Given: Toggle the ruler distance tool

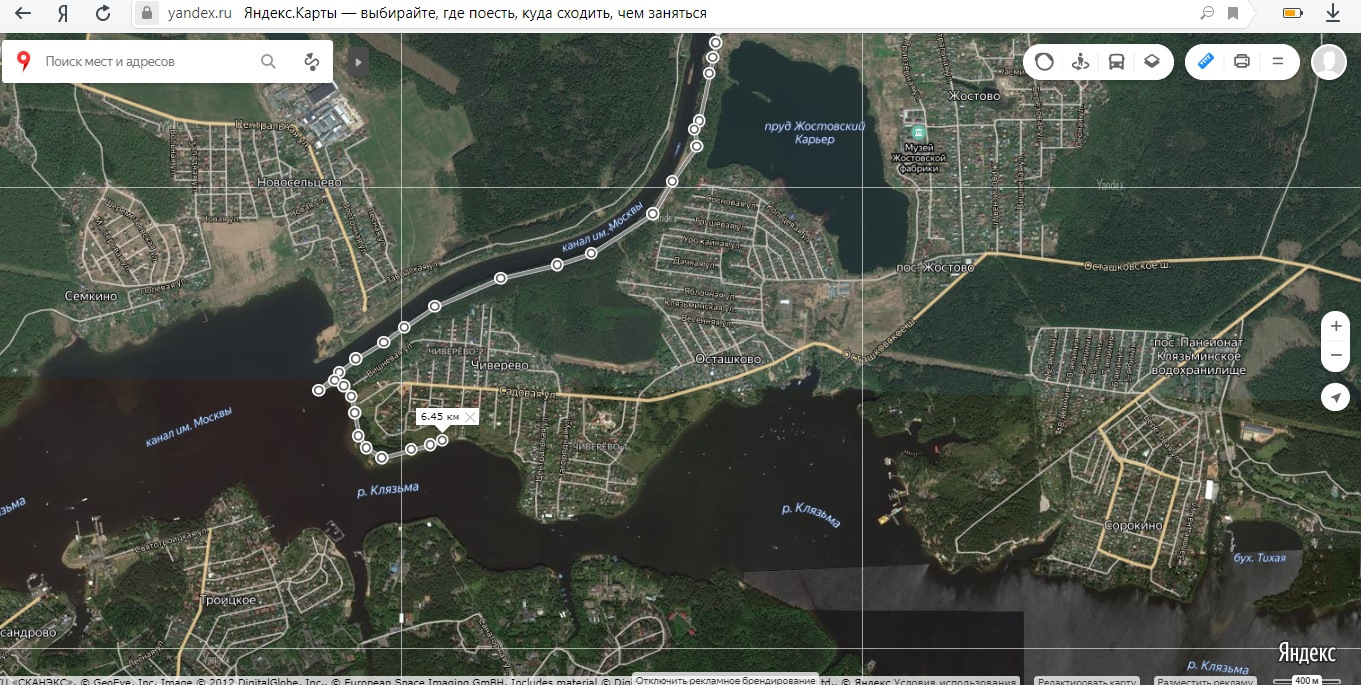Looking at the screenshot, I should tap(1205, 61).
